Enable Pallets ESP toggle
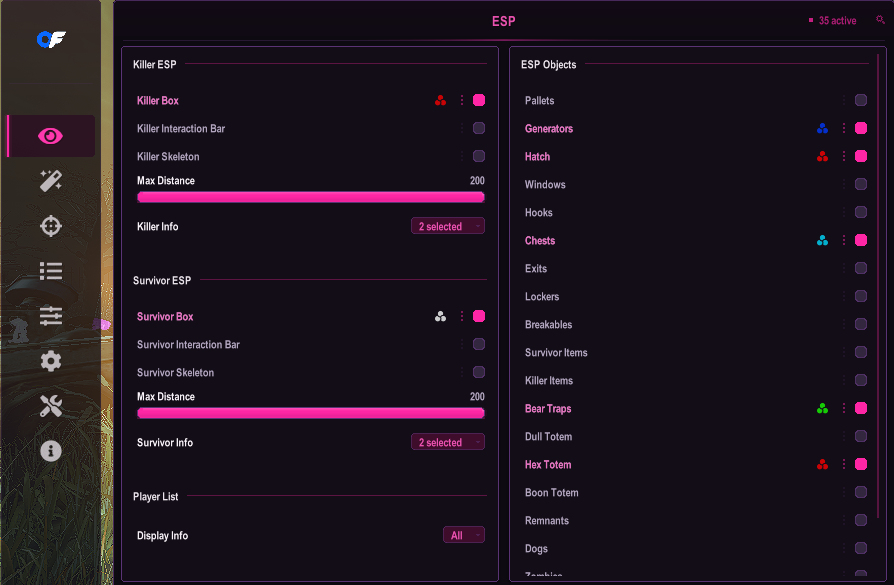Image resolution: width=894 pixels, height=585 pixels. click(x=861, y=100)
